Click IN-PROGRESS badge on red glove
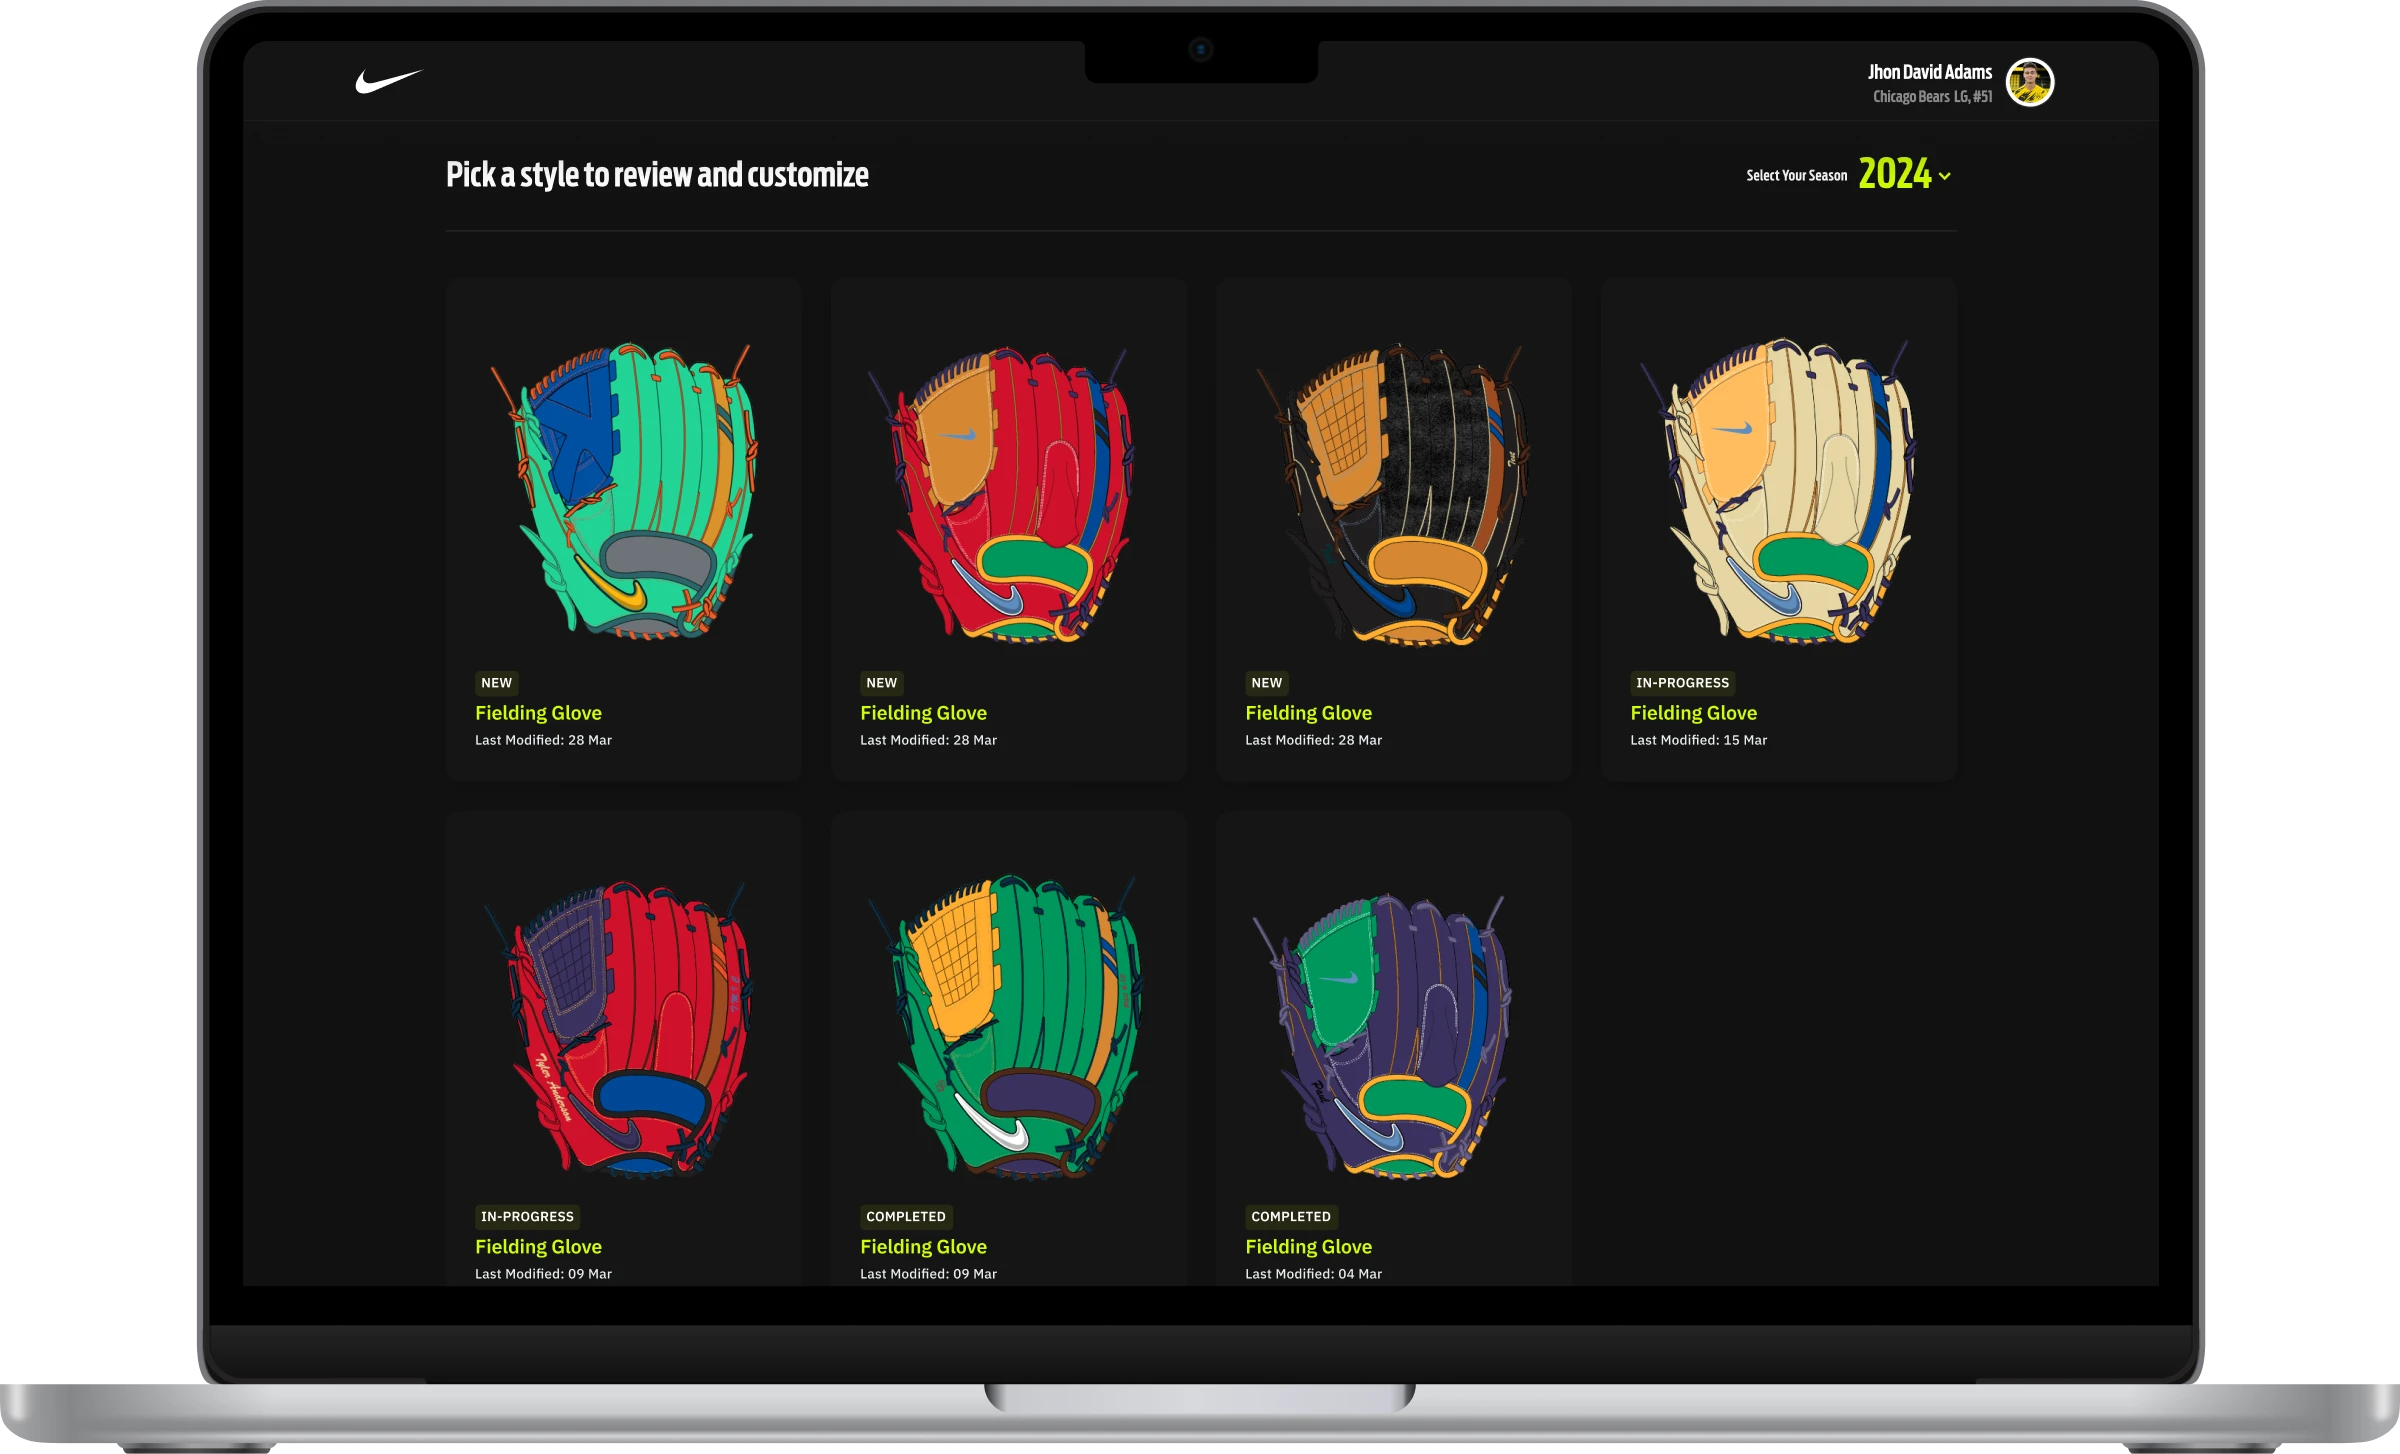The height and width of the screenshot is (1454, 2400). (527, 1217)
